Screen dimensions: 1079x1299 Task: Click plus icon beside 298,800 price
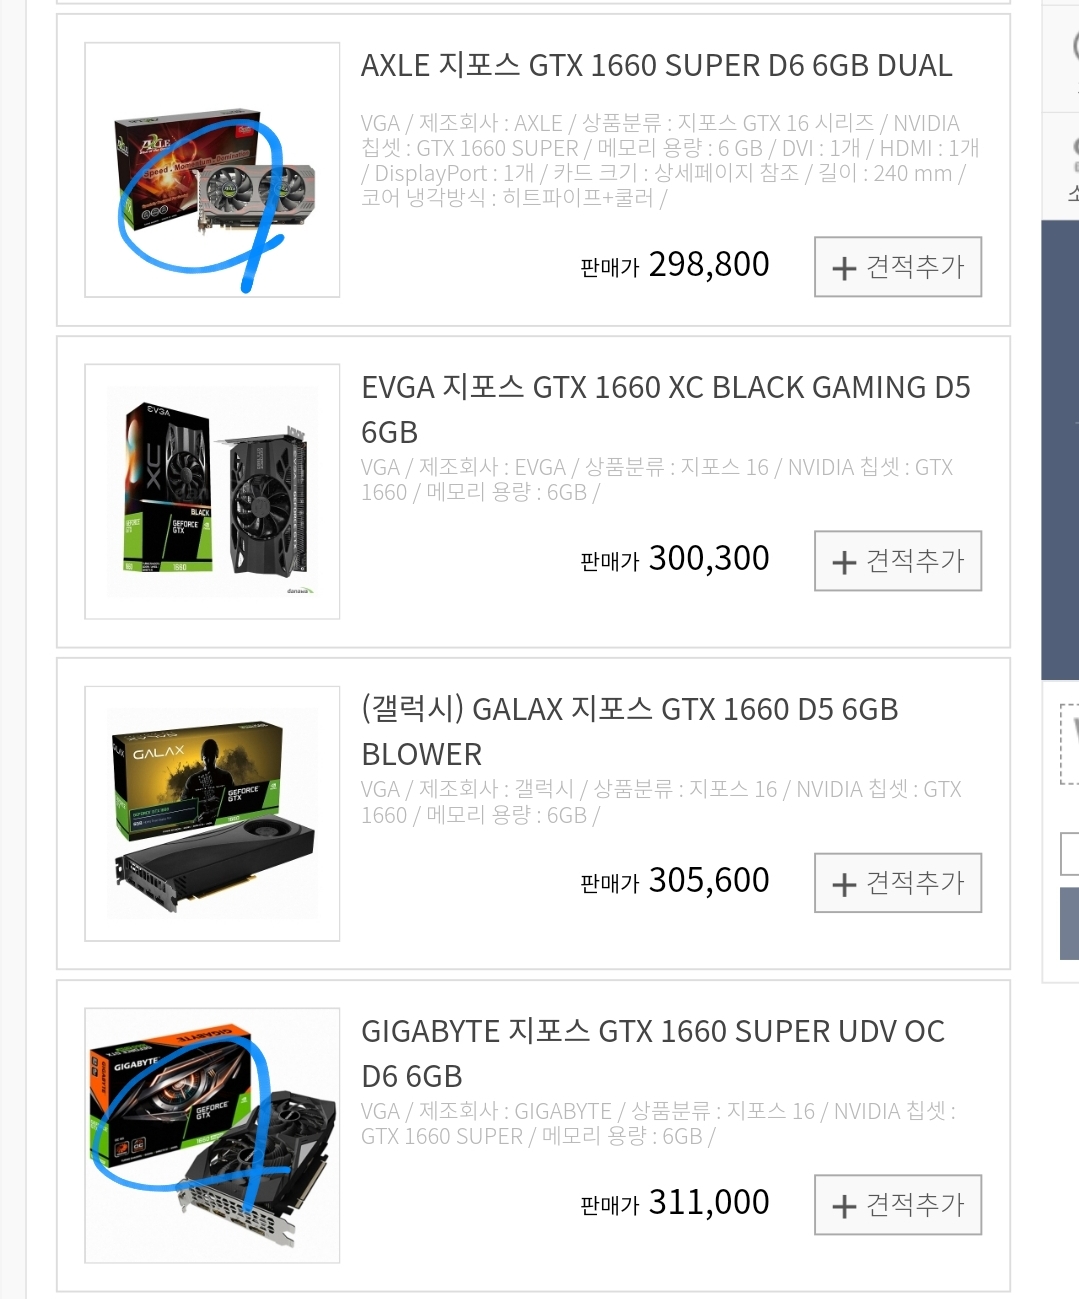[844, 268]
